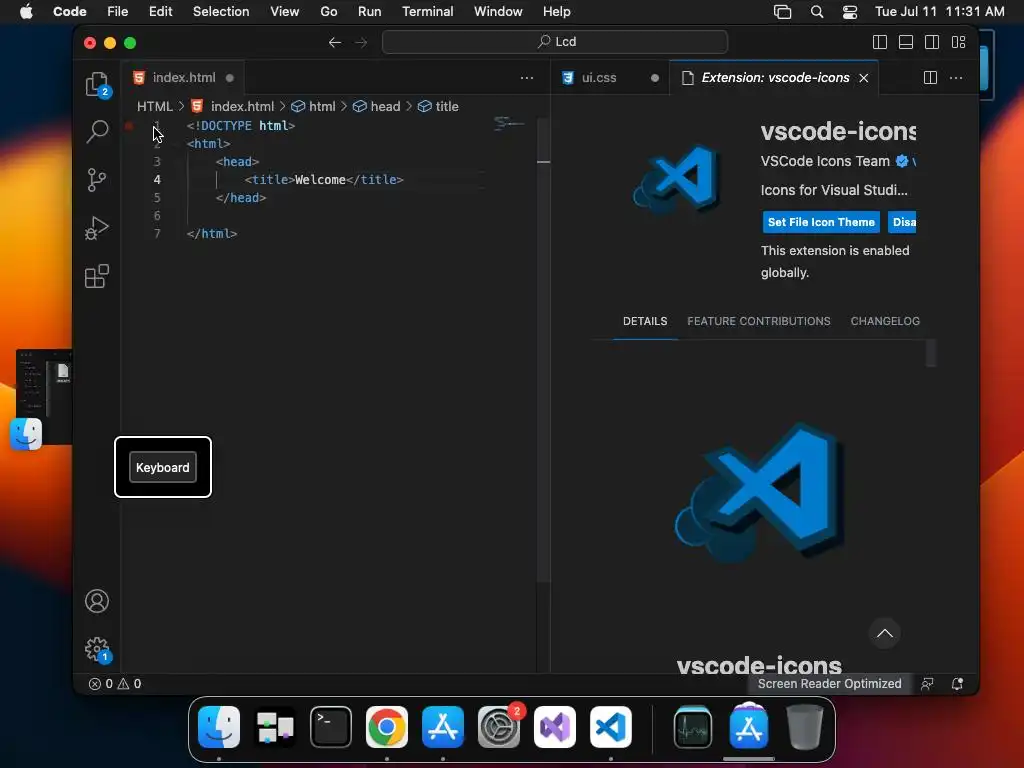This screenshot has width=1024, height=768.
Task: Click the index.html editor vertical scrollbar
Action: tap(543, 349)
